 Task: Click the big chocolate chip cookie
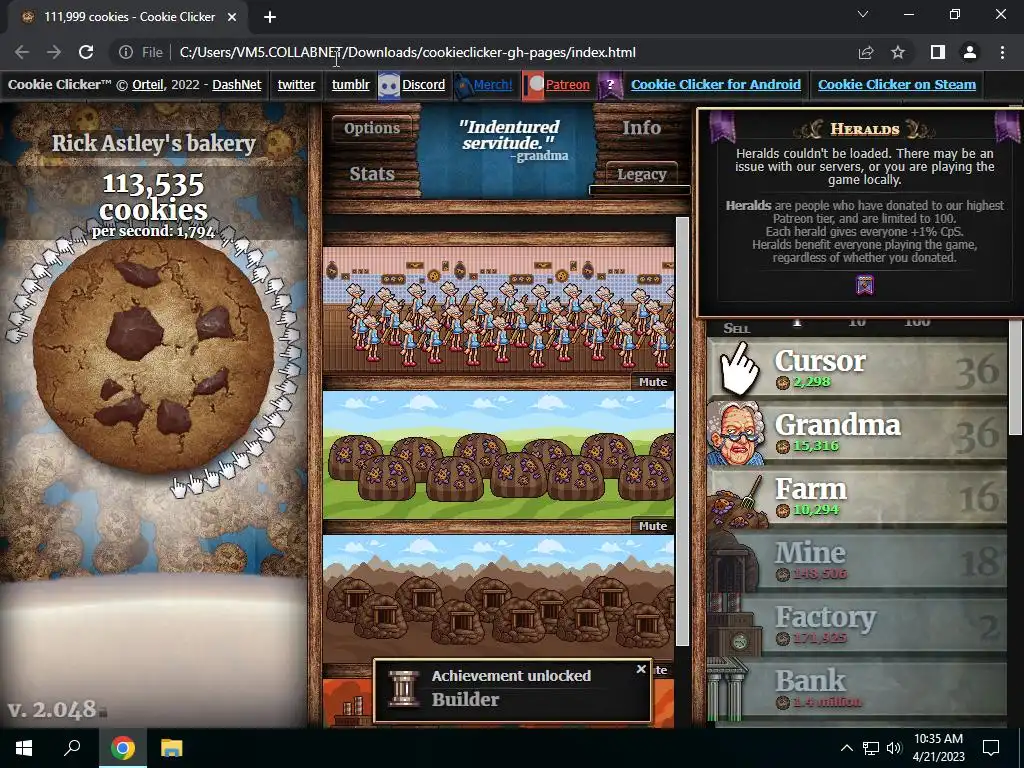[153, 355]
